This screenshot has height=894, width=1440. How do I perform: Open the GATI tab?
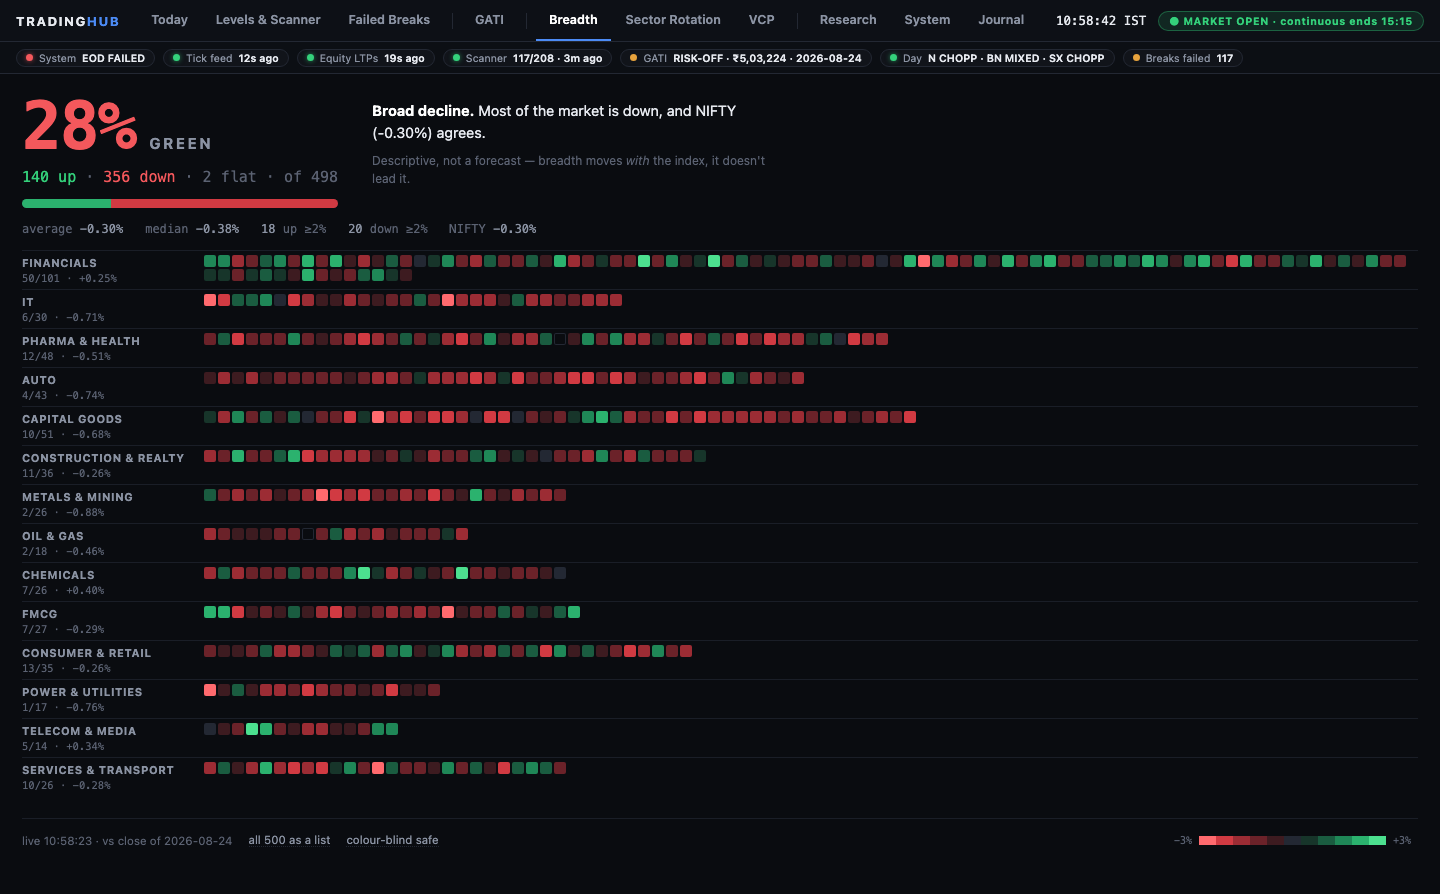click(x=489, y=20)
